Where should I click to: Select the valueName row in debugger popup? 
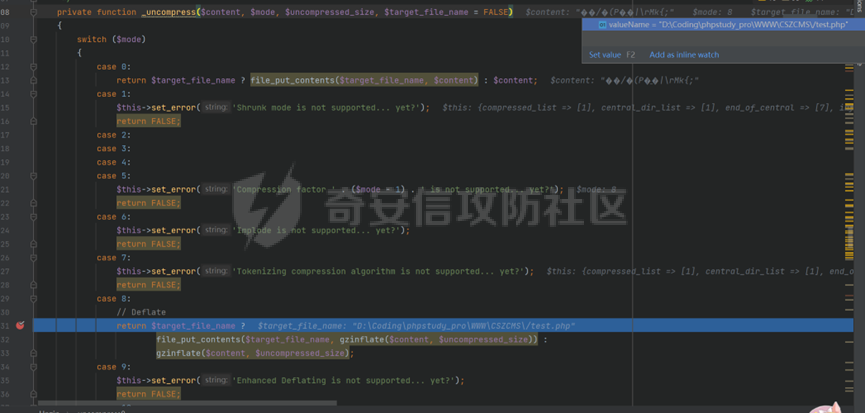(720, 23)
